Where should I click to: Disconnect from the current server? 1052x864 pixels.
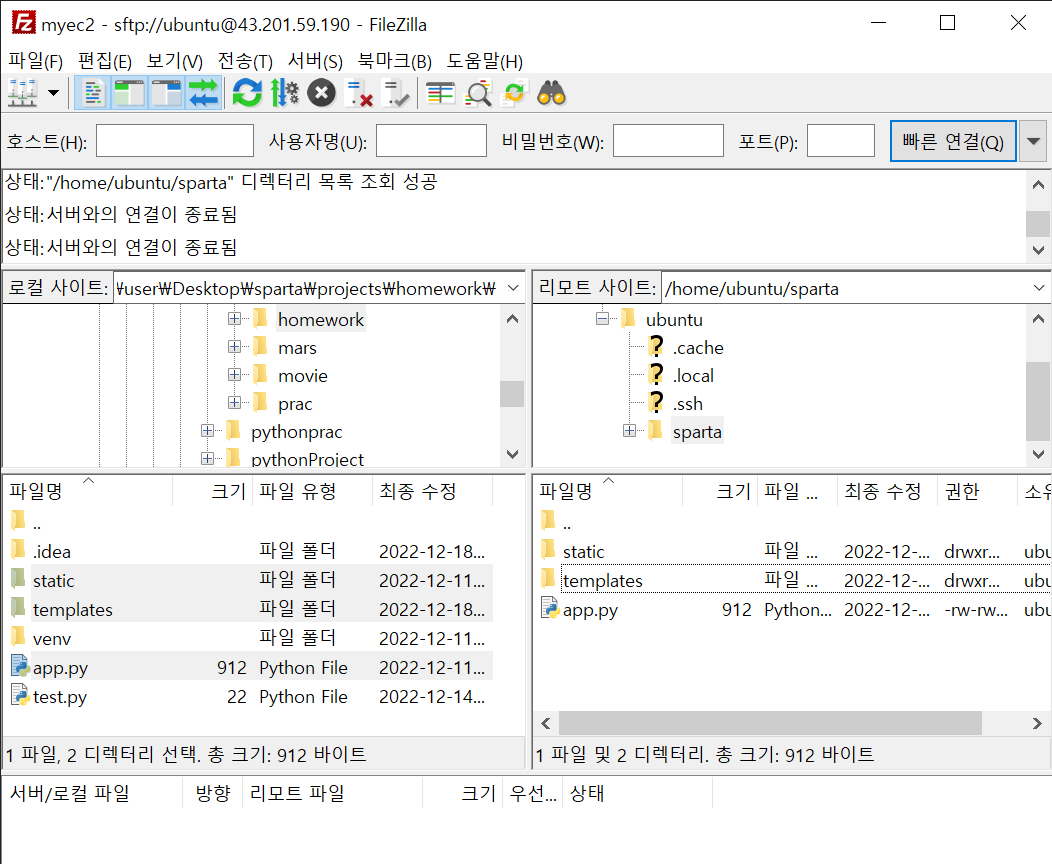(x=358, y=93)
